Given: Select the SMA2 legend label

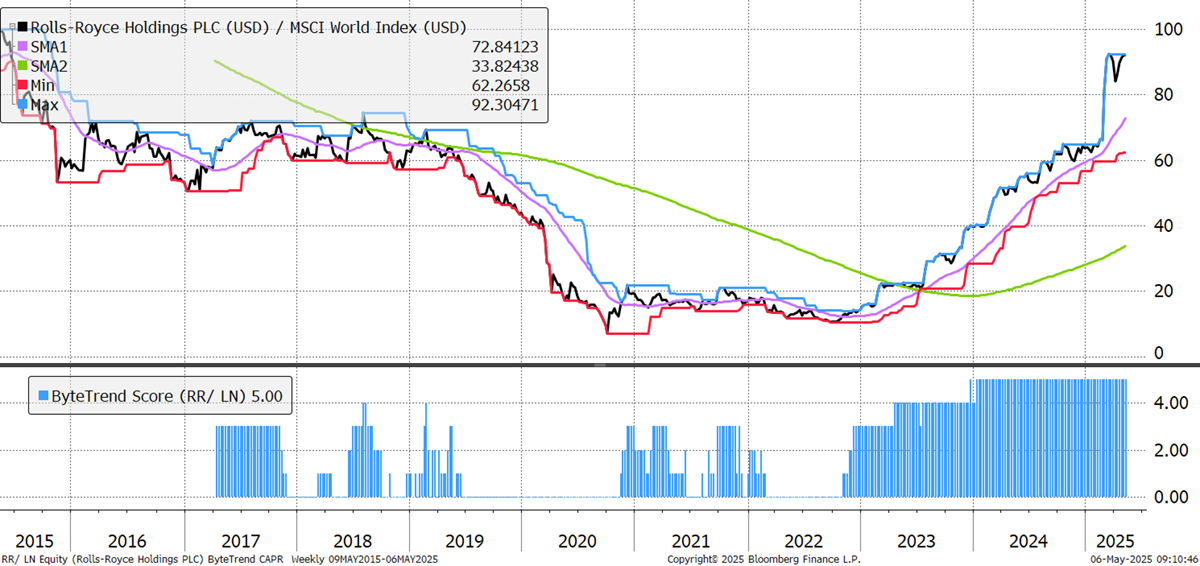Looking at the screenshot, I should [51, 65].
